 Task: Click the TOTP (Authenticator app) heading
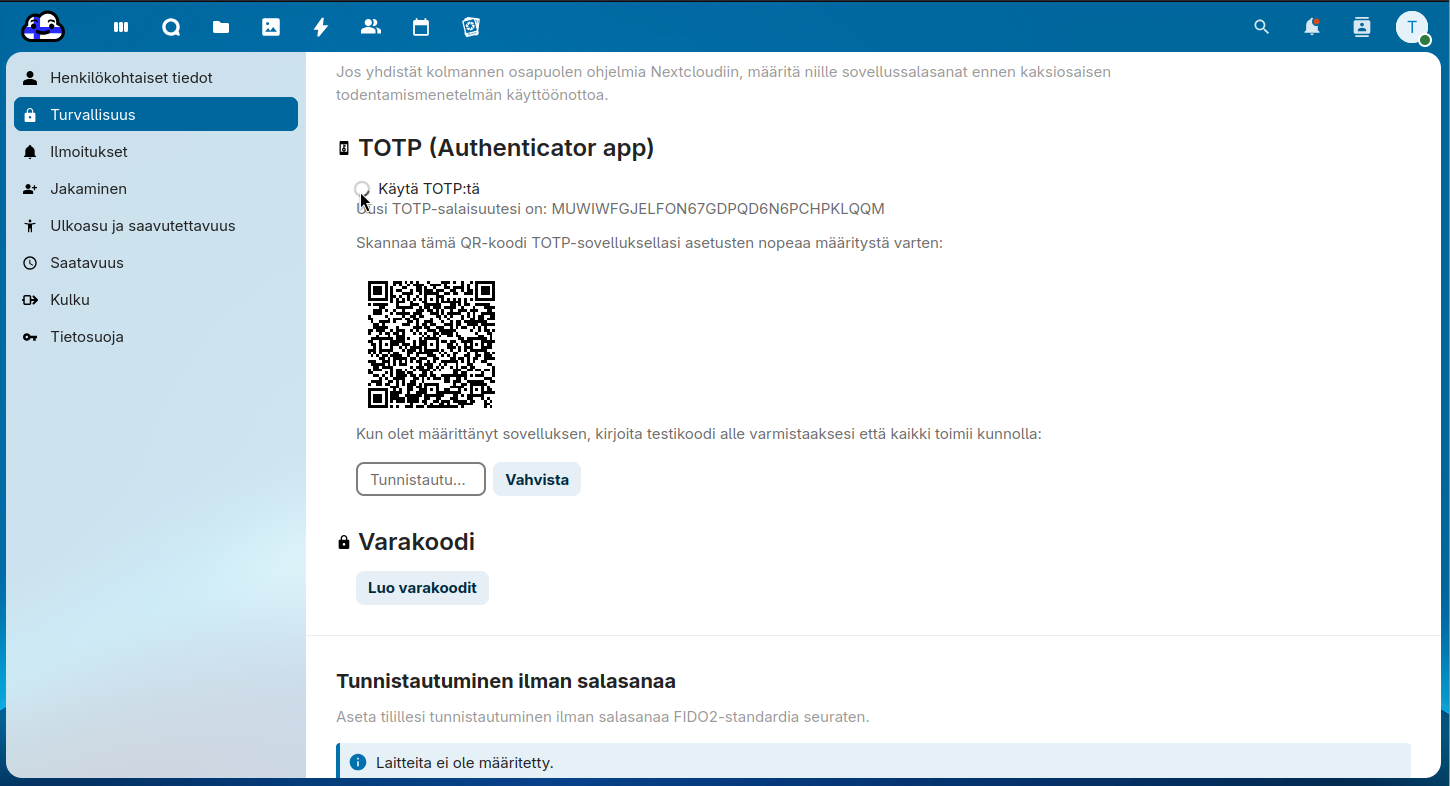tap(506, 148)
